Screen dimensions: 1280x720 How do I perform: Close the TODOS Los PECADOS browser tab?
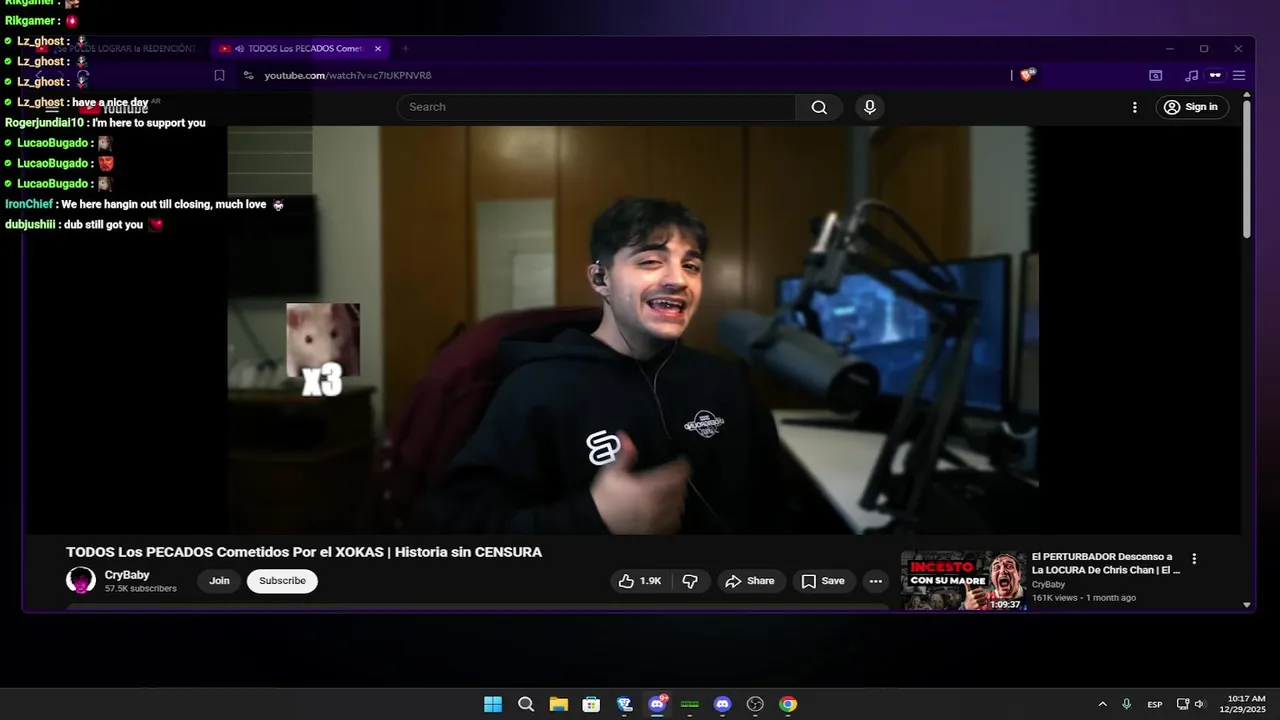[x=378, y=48]
